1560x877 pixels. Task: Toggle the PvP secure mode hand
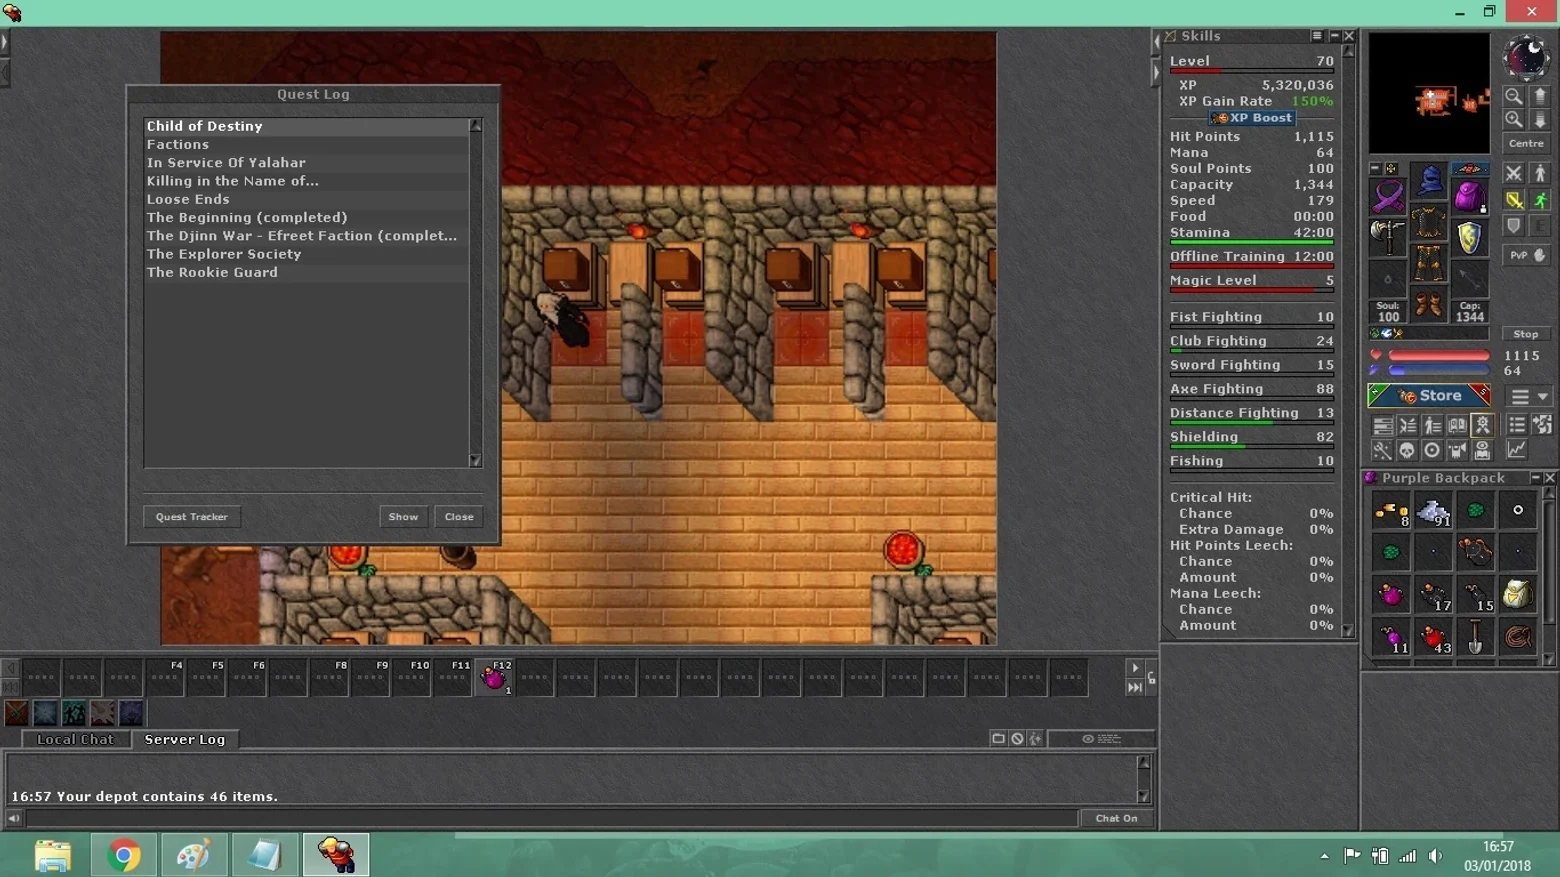point(1527,256)
